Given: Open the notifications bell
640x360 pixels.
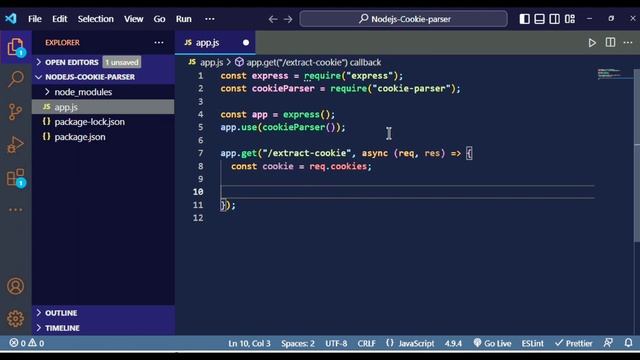Looking at the screenshot, I should point(628,343).
